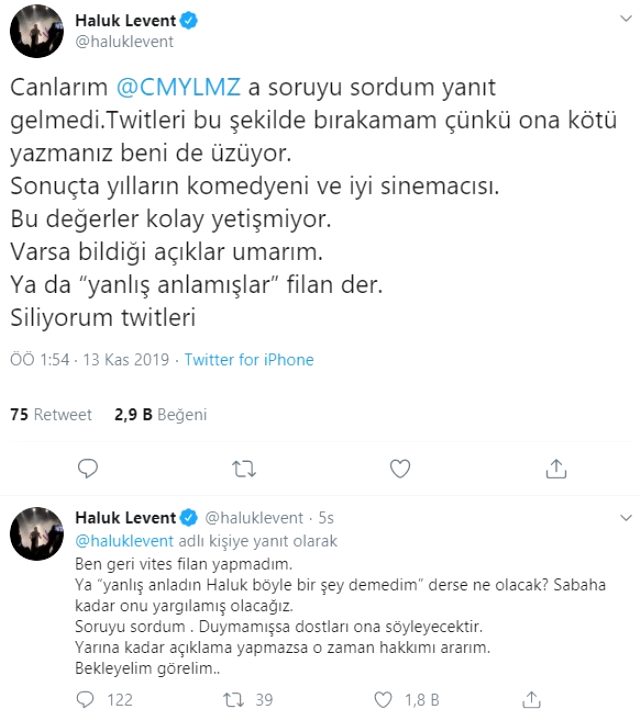Click reply icon under main tweet

[88, 468]
